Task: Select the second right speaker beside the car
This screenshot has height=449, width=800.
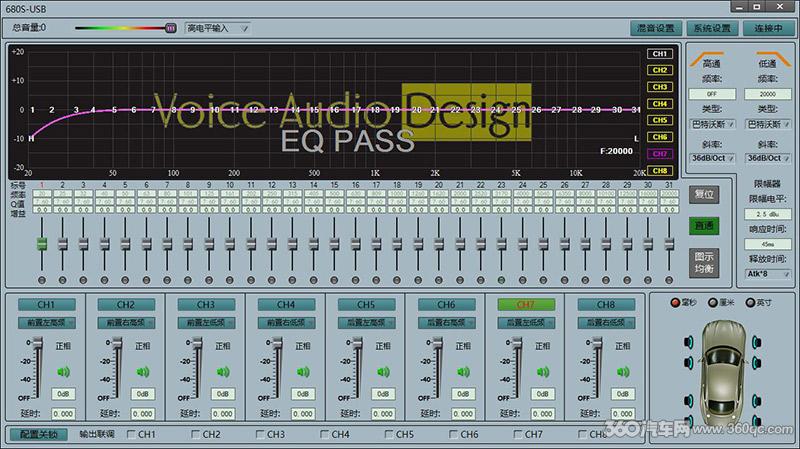Action: click(757, 363)
